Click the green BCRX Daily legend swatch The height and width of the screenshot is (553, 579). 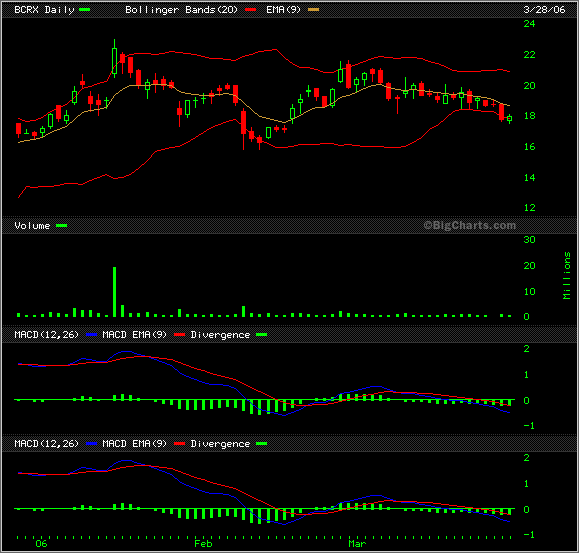click(85, 10)
